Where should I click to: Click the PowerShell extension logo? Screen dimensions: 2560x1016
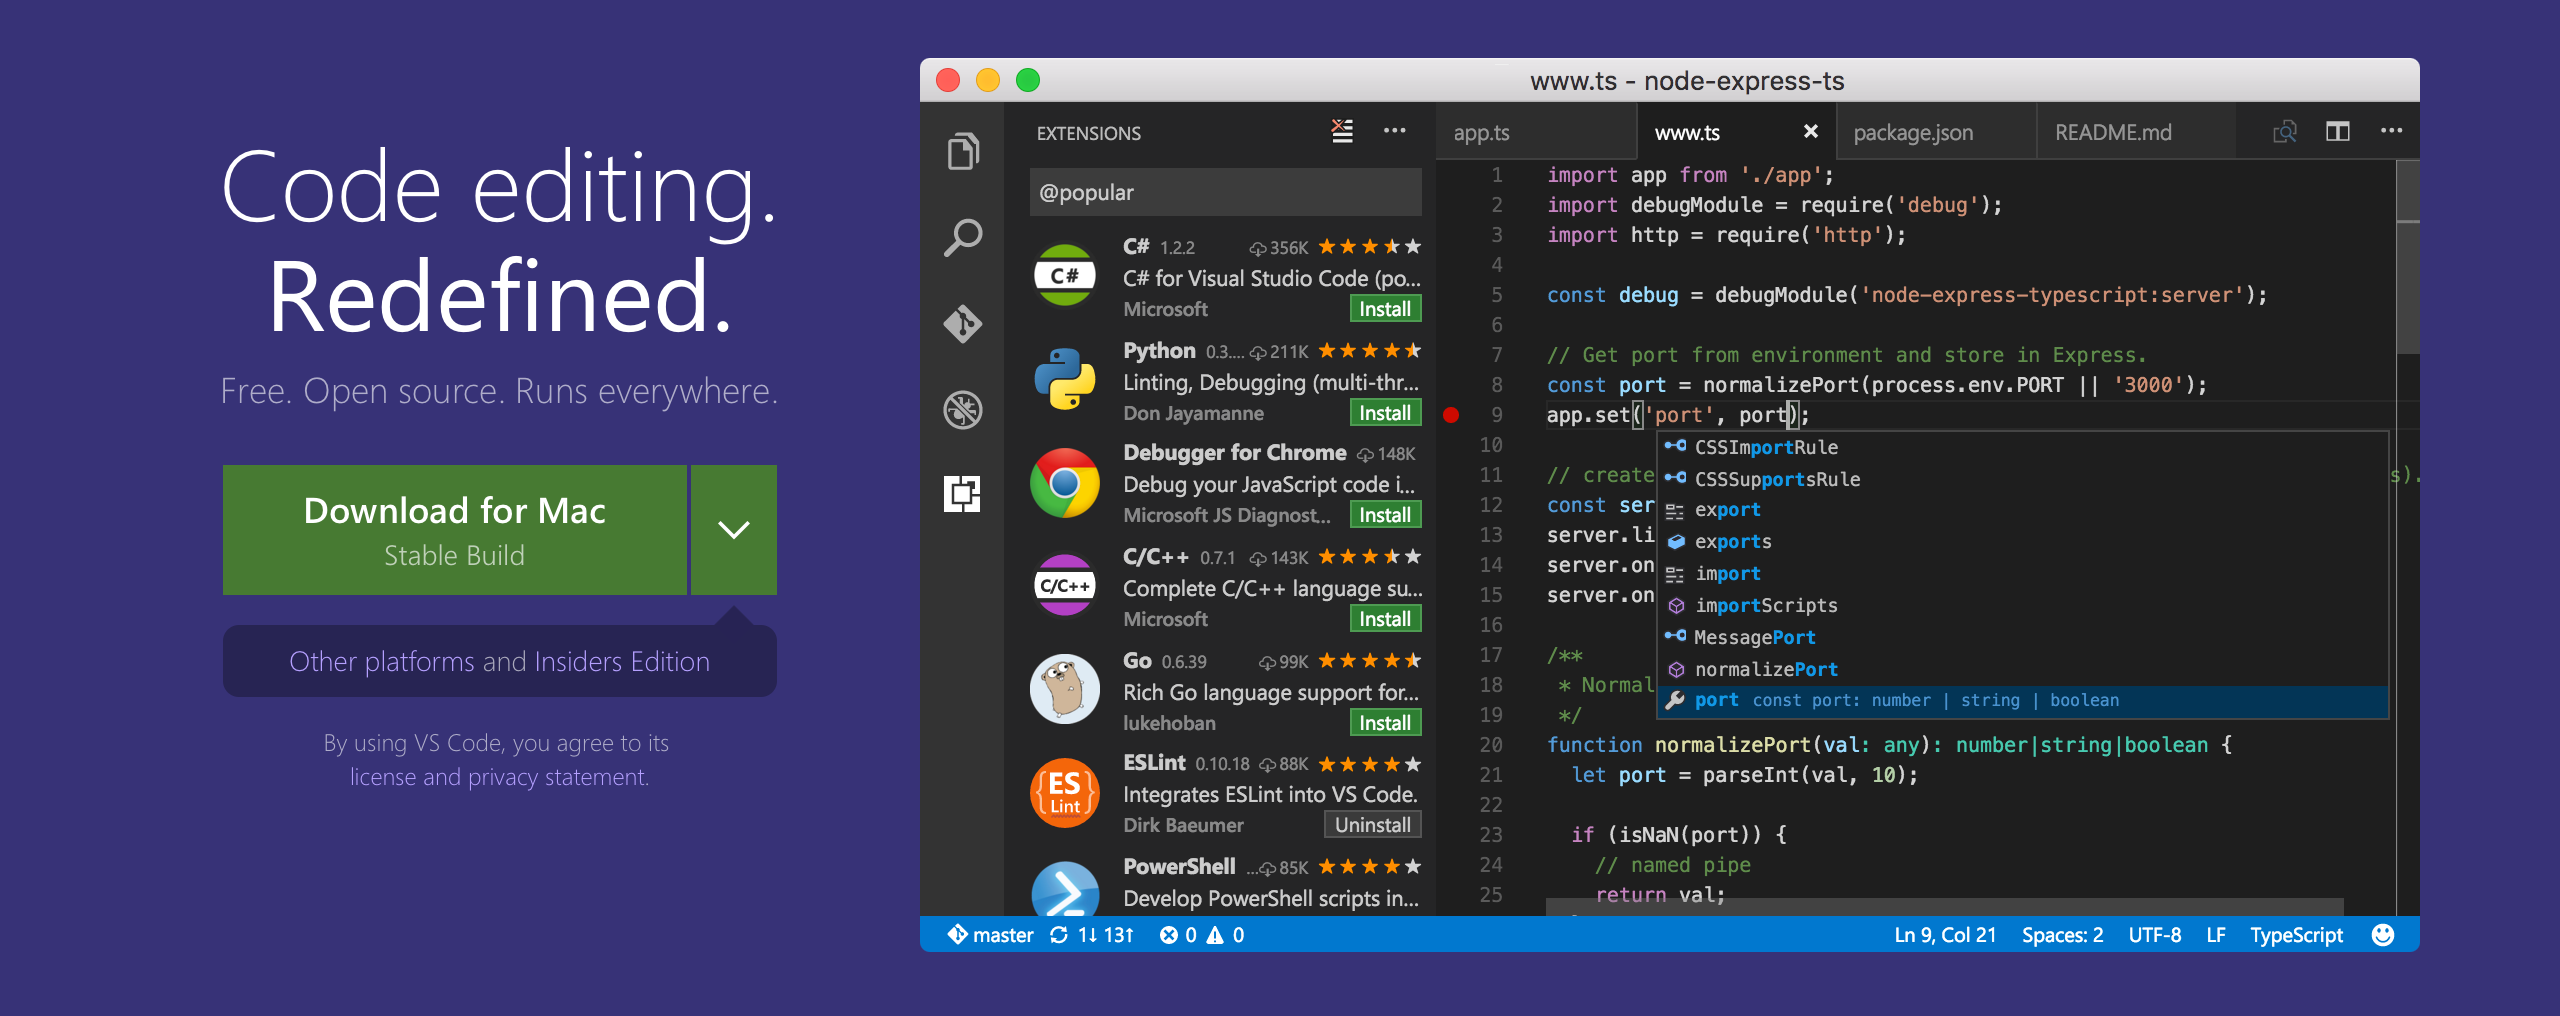[x=1065, y=889]
